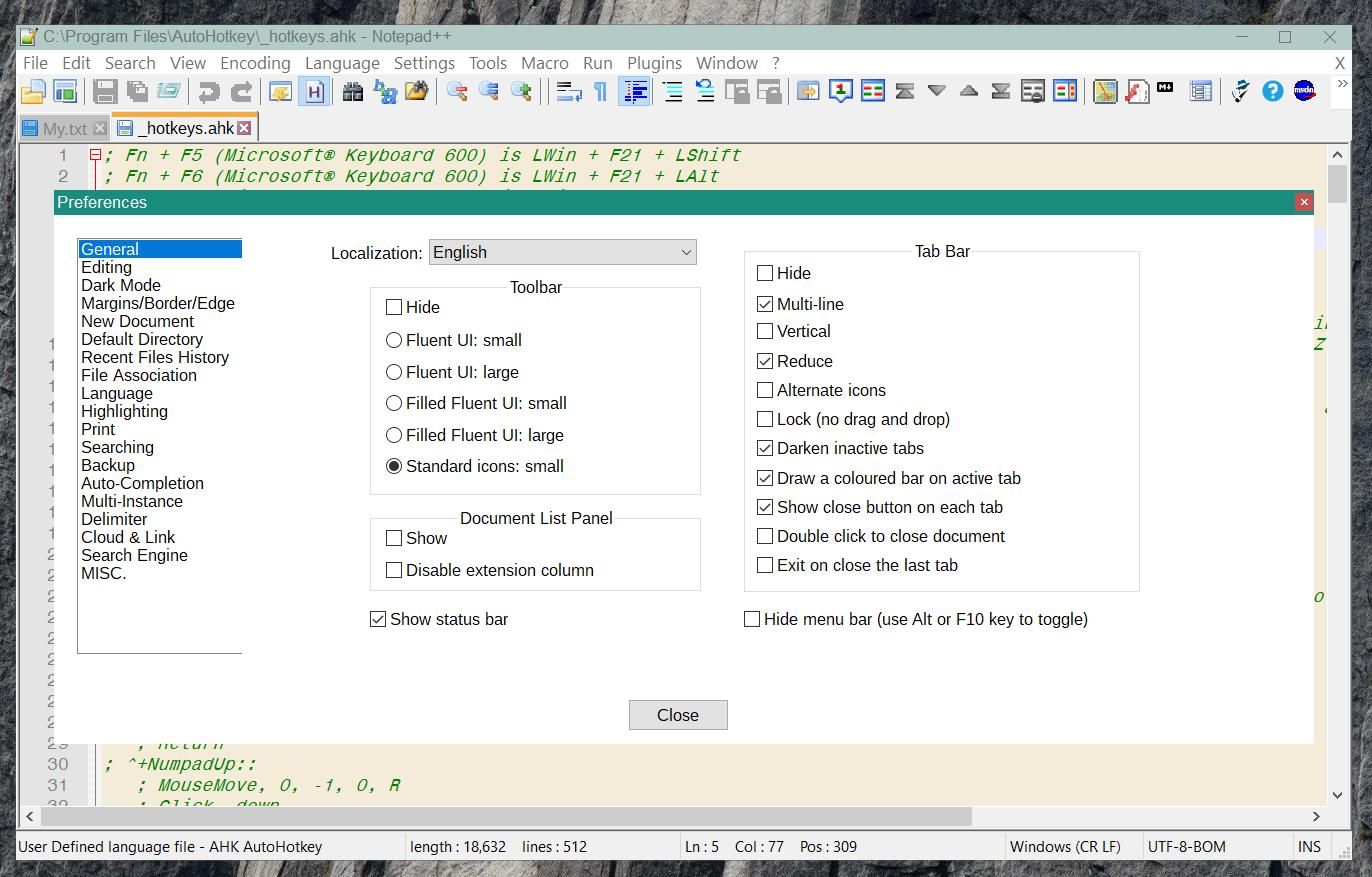
Task: Click INS indicator in status bar
Action: click(x=1309, y=846)
